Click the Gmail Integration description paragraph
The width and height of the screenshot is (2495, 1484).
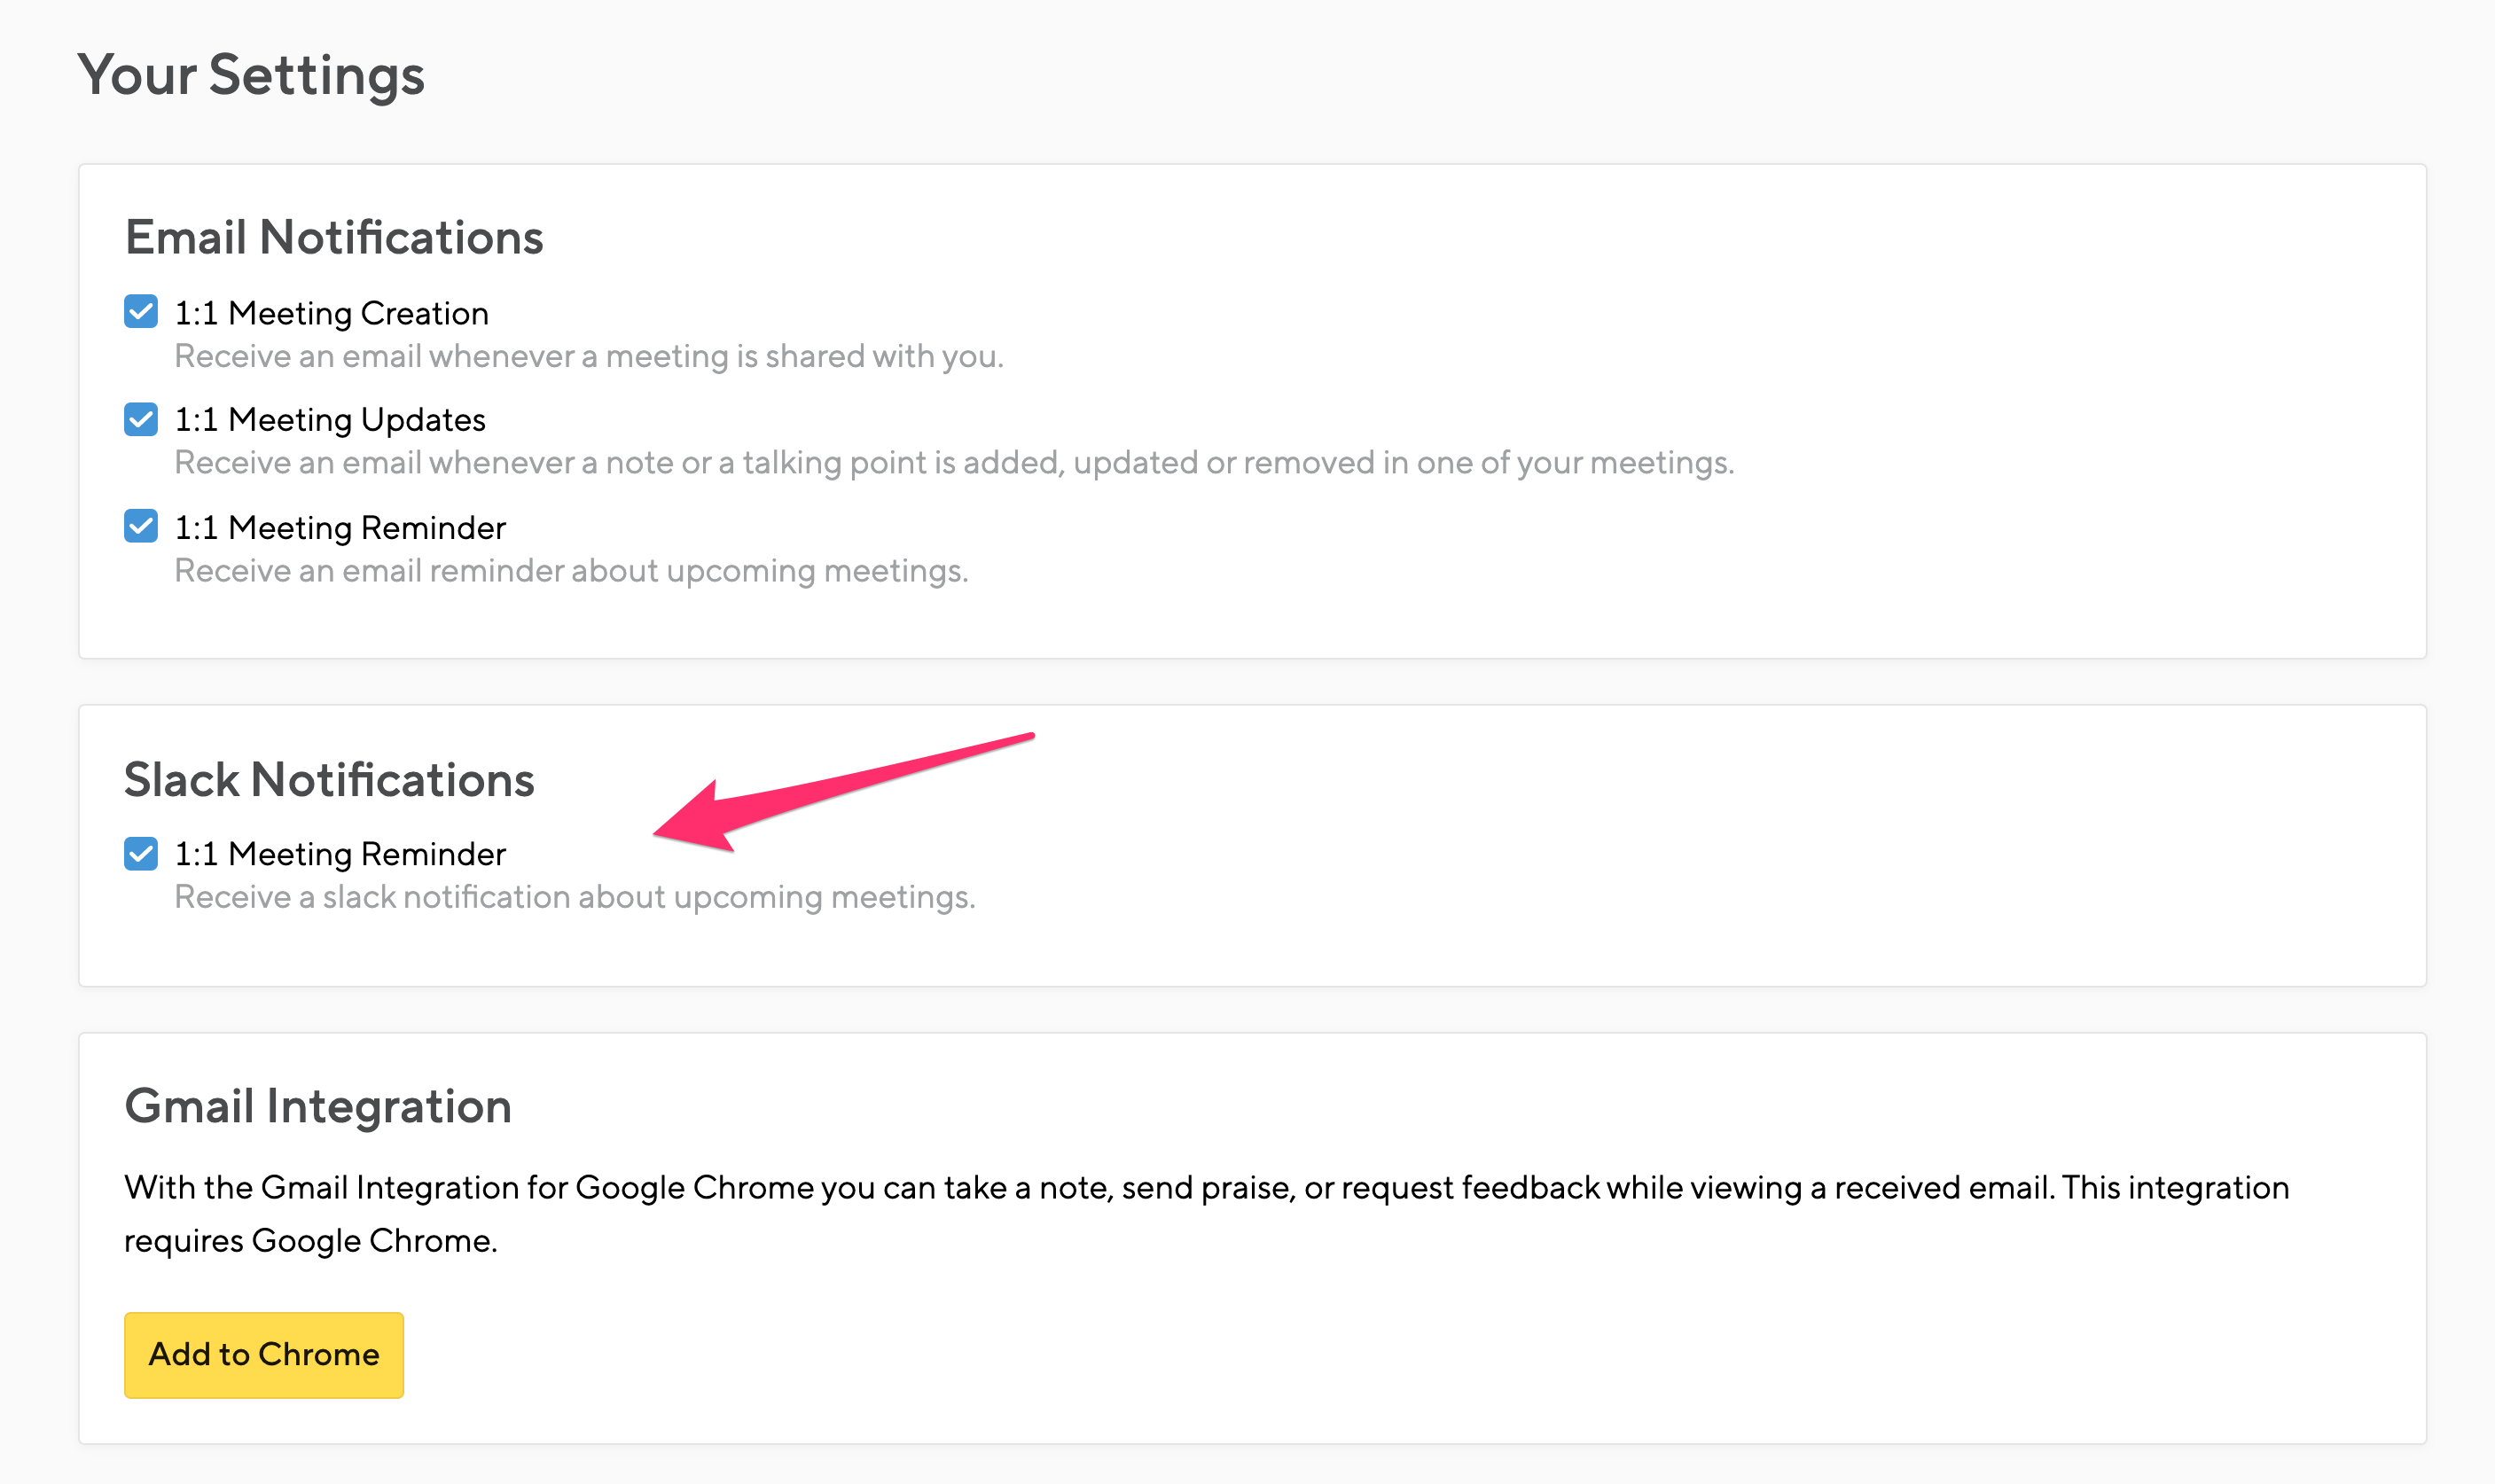1207,1214
